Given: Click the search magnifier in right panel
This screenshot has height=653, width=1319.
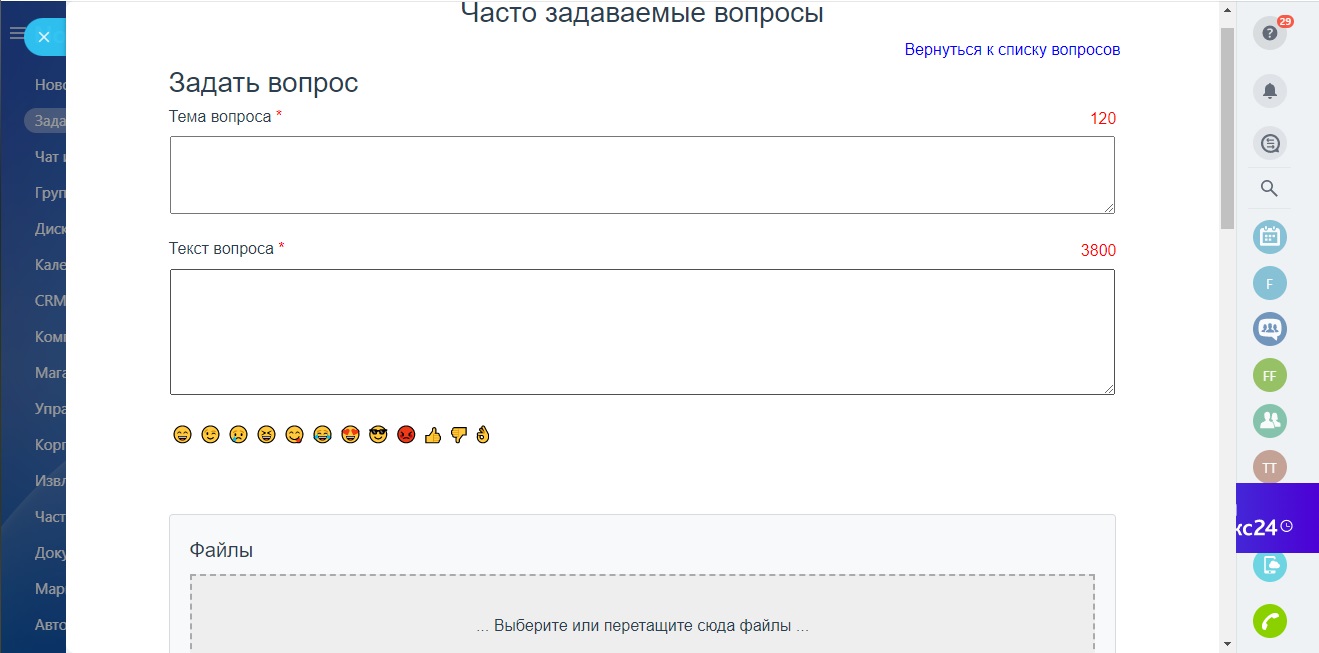Looking at the screenshot, I should point(1269,188).
